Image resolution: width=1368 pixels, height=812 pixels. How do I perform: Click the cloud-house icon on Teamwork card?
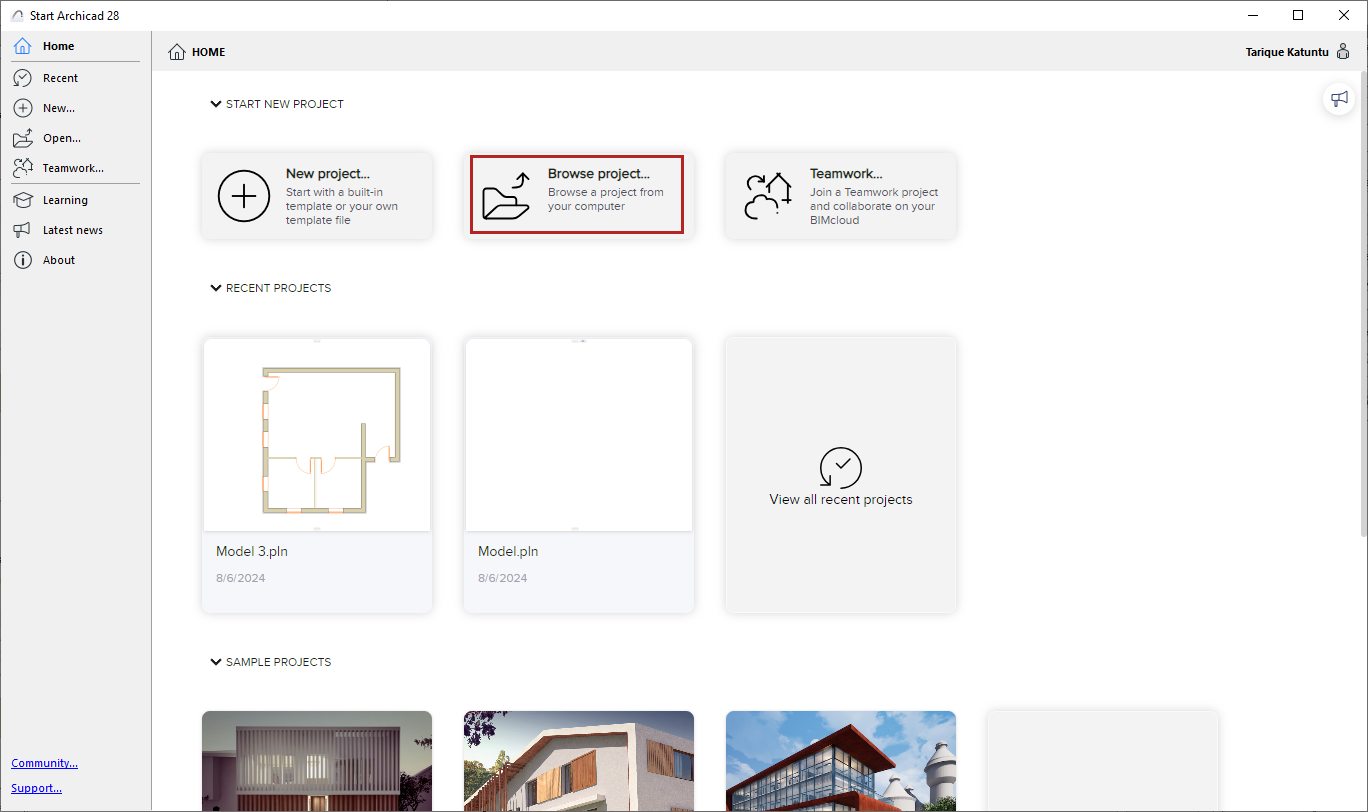point(768,195)
